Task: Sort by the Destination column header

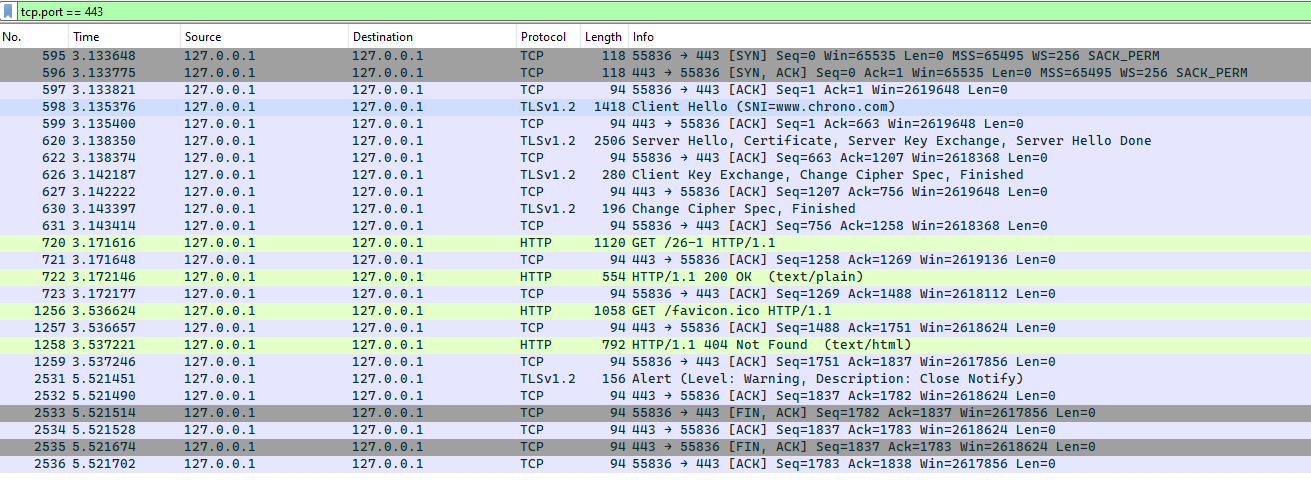Action: point(432,37)
